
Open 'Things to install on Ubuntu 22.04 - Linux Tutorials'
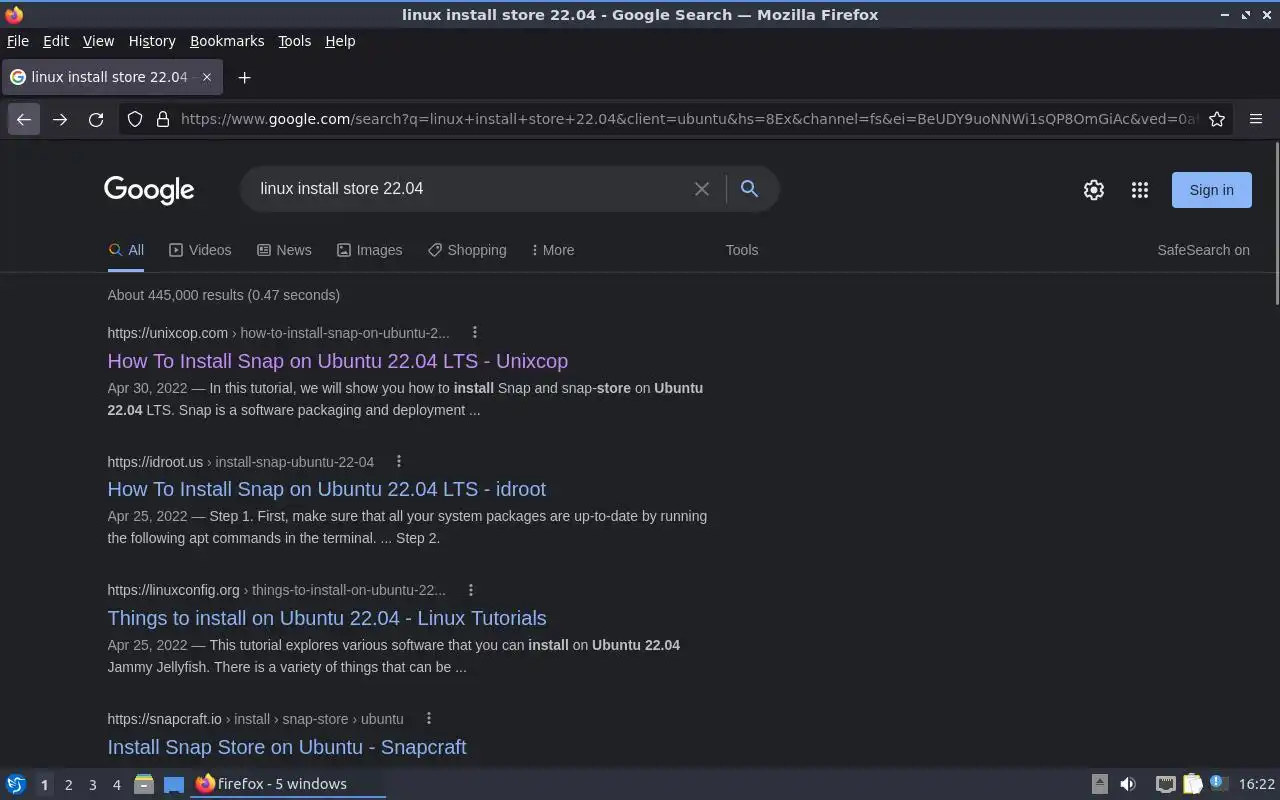pyautogui.click(x=326, y=618)
